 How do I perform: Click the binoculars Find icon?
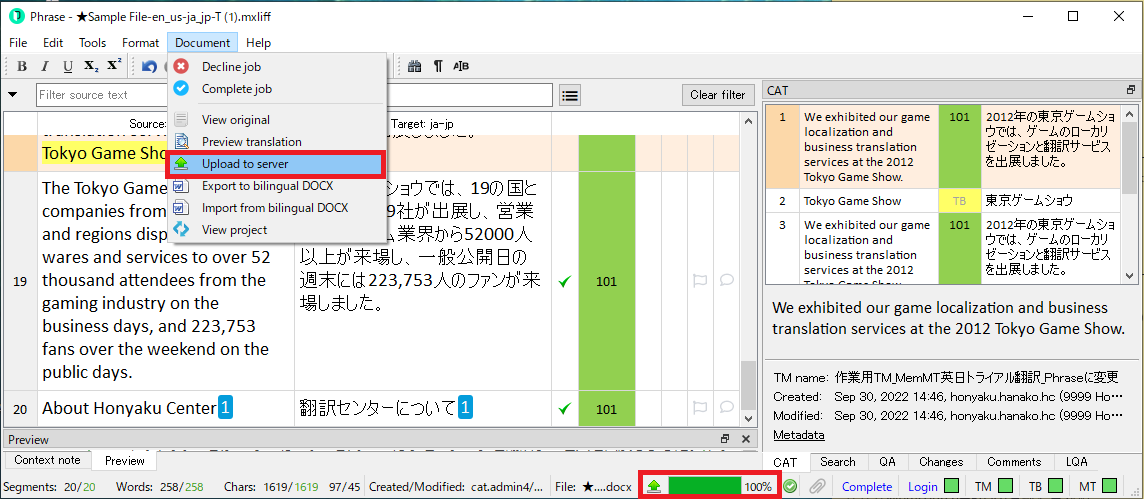[415, 67]
